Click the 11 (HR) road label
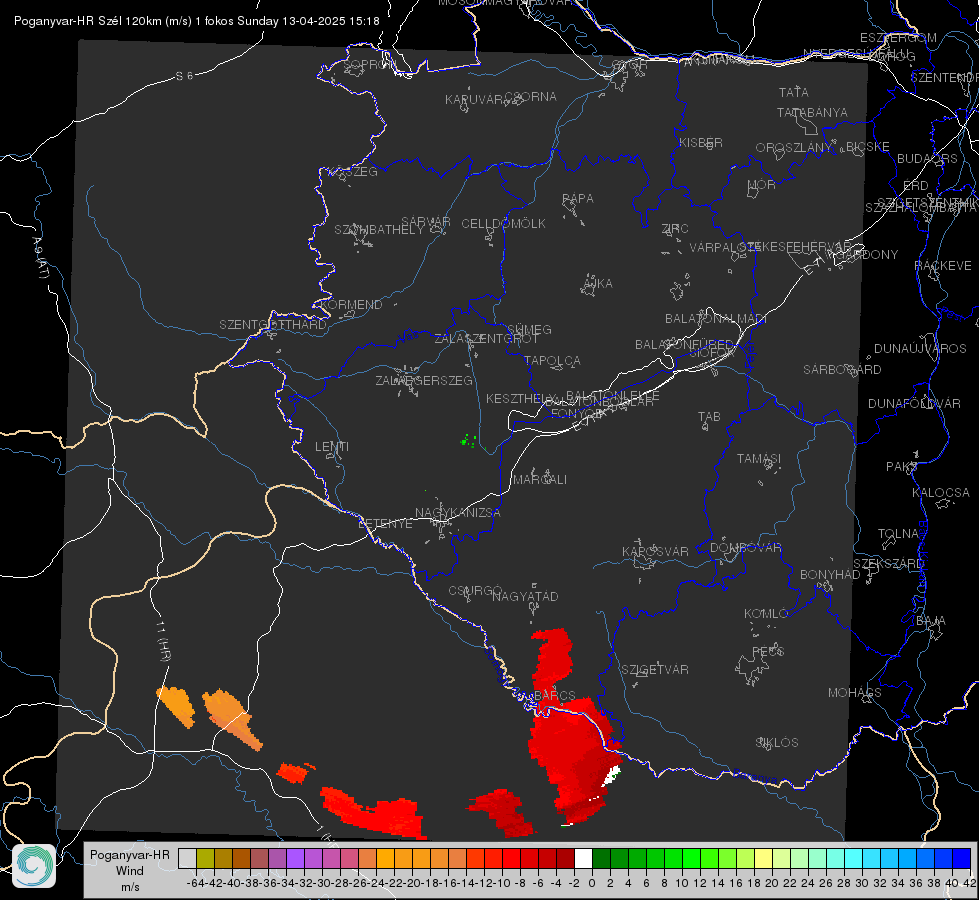Viewport: 979px width, 900px height. click(163, 640)
